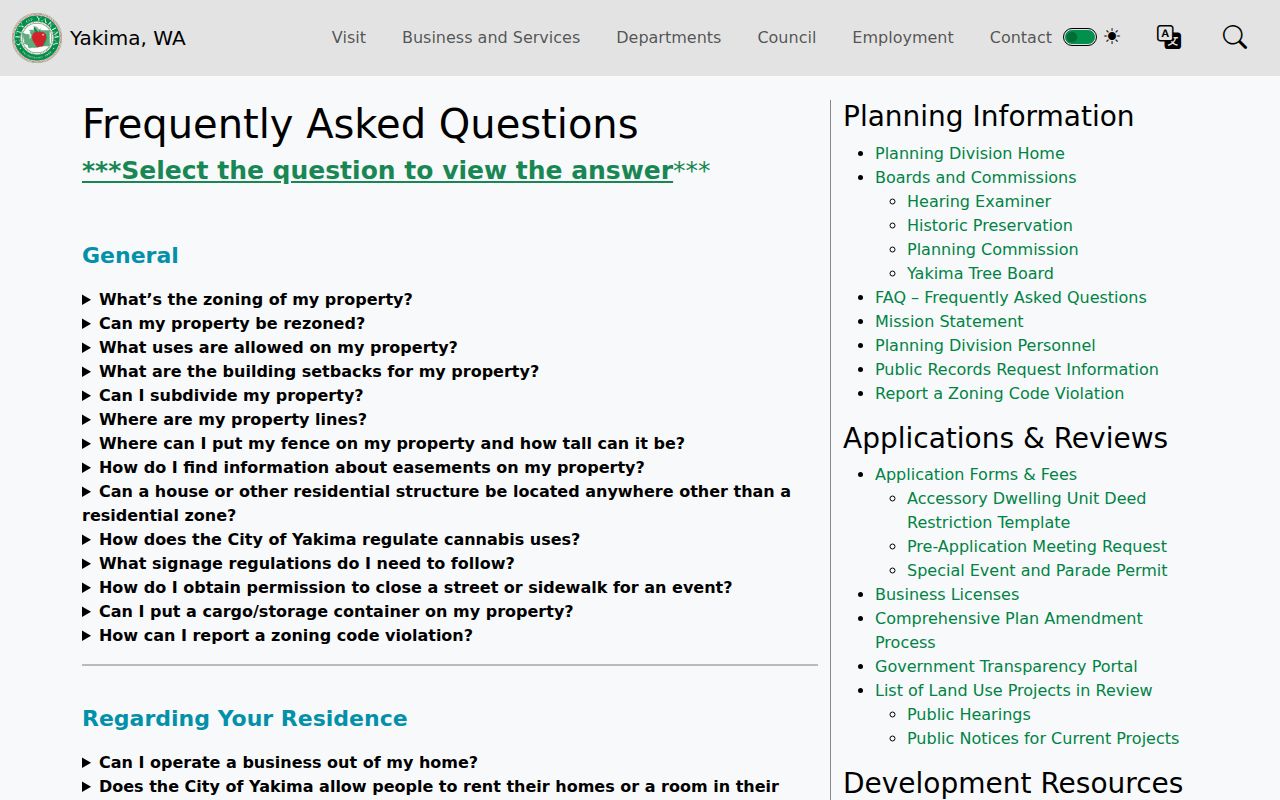
Task: Open Boards and Commissions link
Action: point(976,177)
